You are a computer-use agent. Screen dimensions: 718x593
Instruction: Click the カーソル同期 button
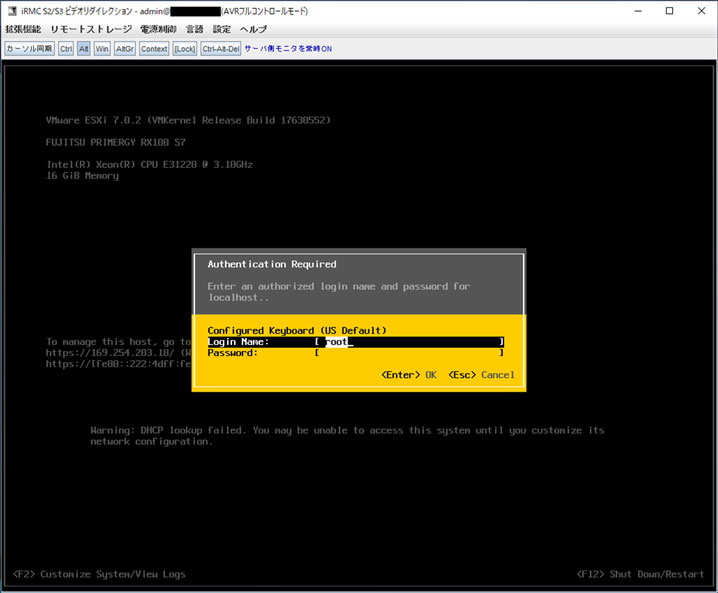pos(29,49)
